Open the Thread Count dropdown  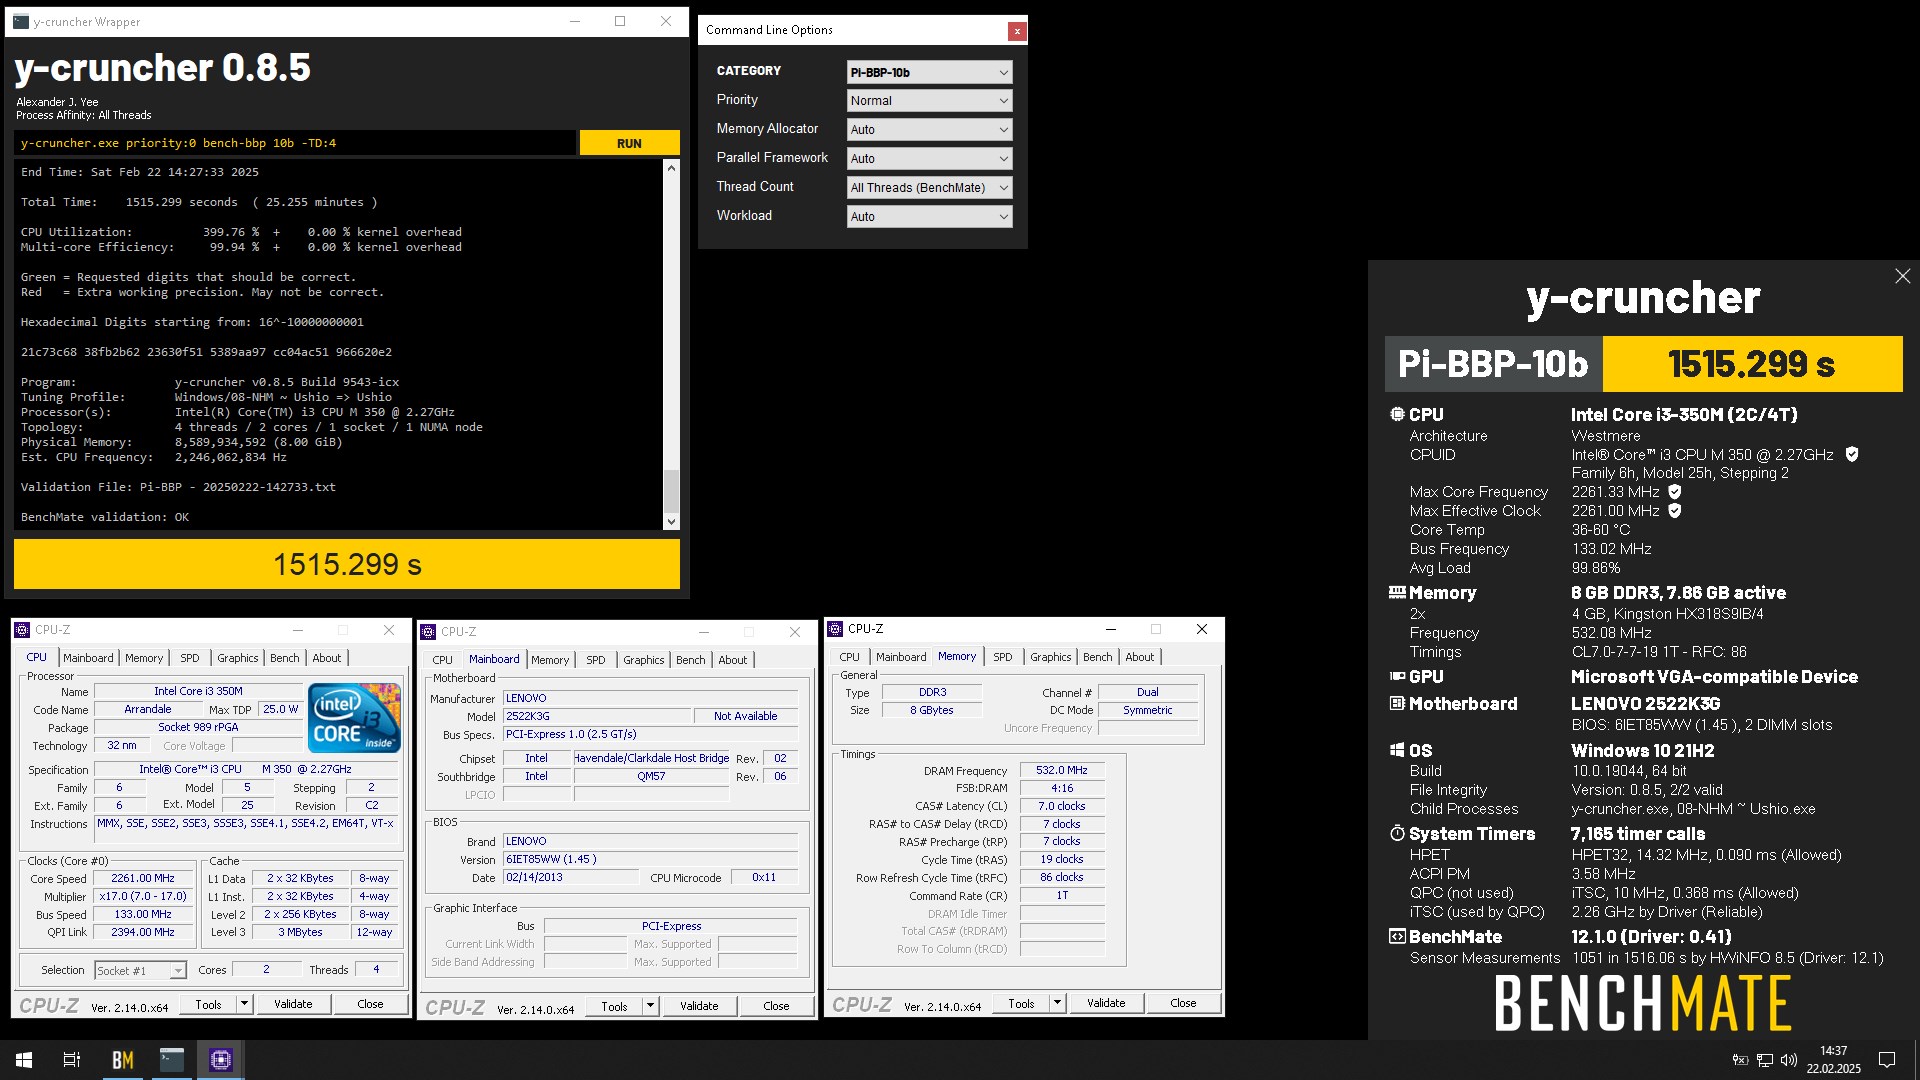[x=929, y=188]
